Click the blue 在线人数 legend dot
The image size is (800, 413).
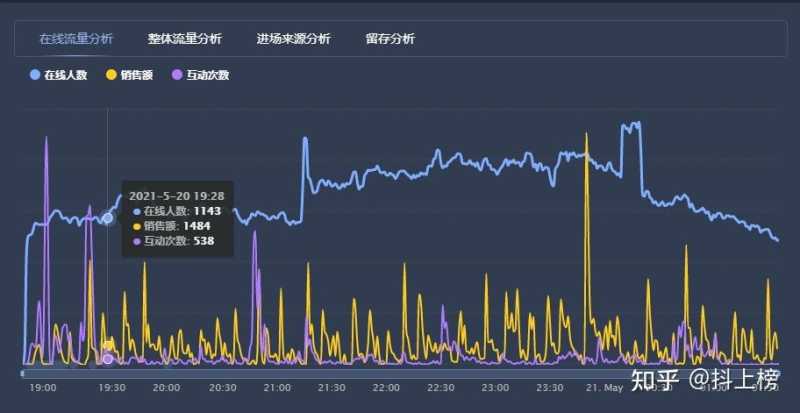[36, 75]
